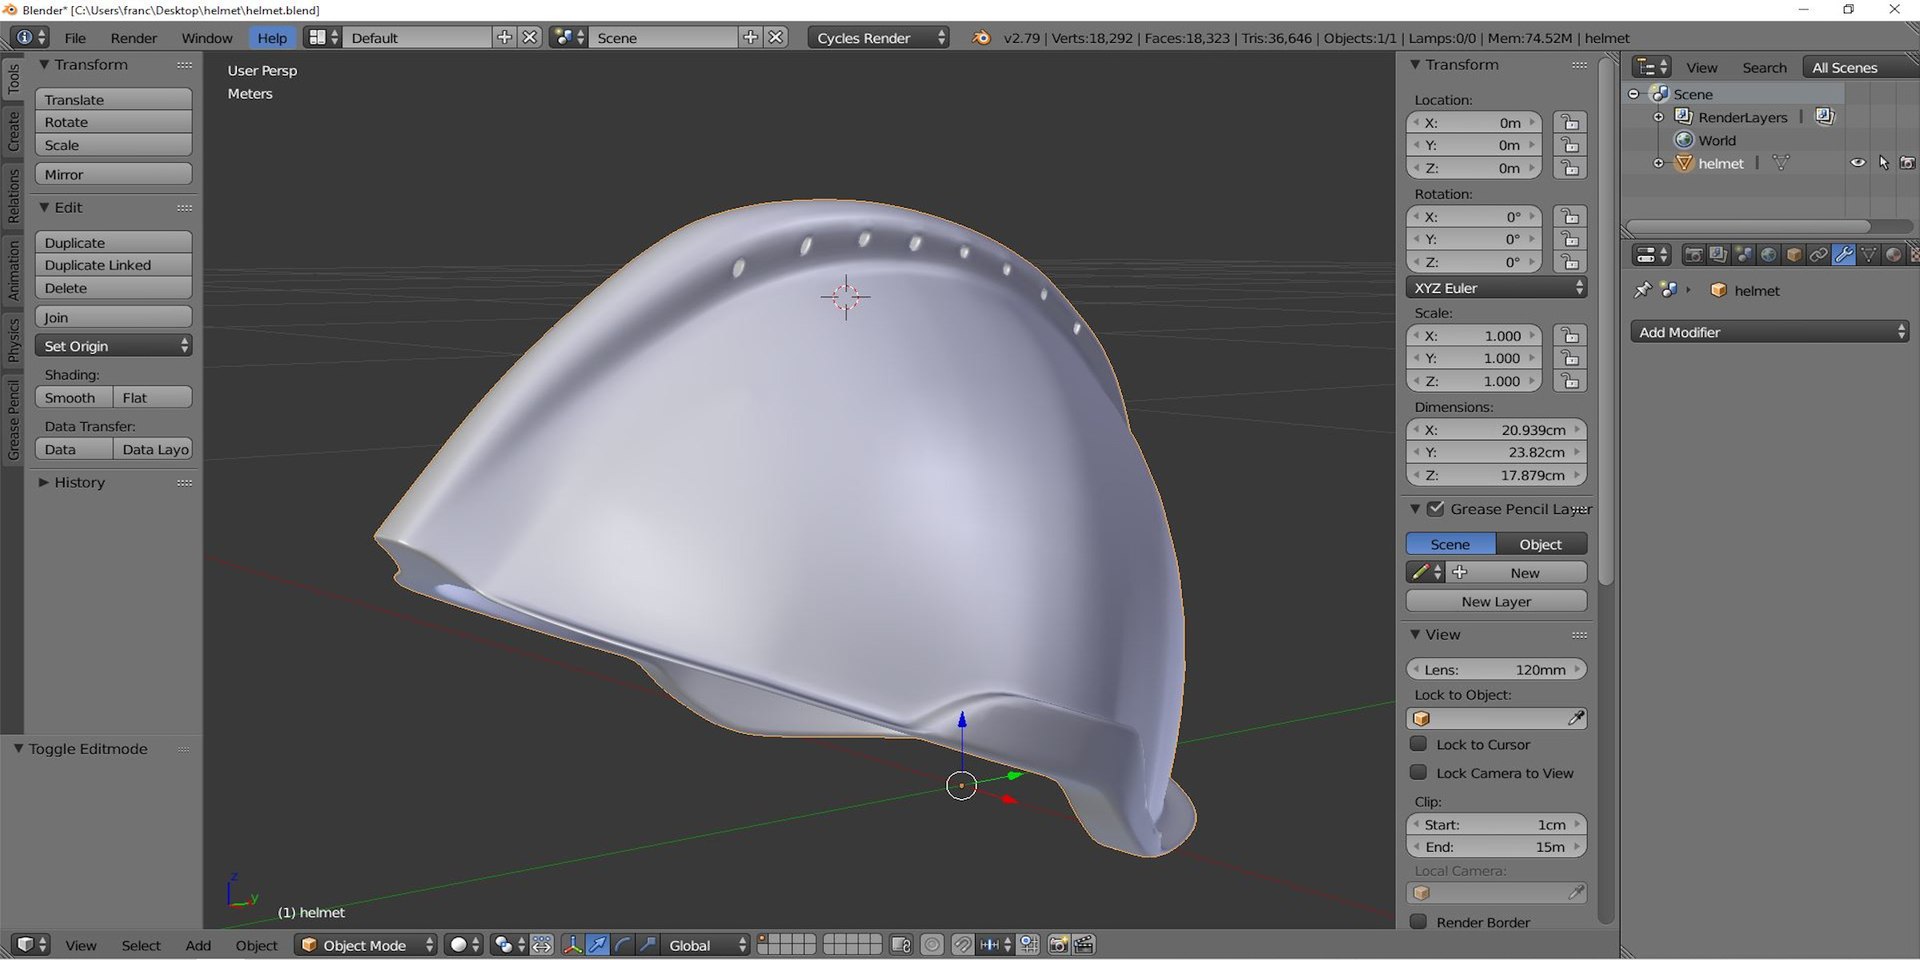The width and height of the screenshot is (1920, 960).
Task: Open the Material properties tab sphere icon
Action: coord(1893,255)
